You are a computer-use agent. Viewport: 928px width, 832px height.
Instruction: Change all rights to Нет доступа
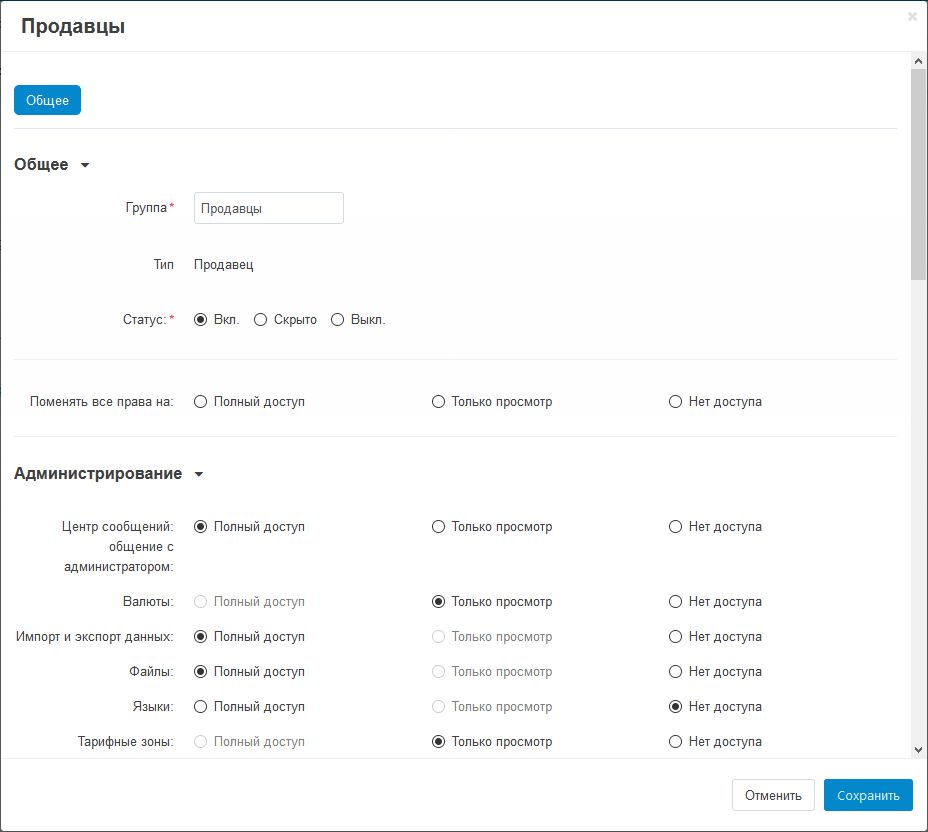[675, 402]
